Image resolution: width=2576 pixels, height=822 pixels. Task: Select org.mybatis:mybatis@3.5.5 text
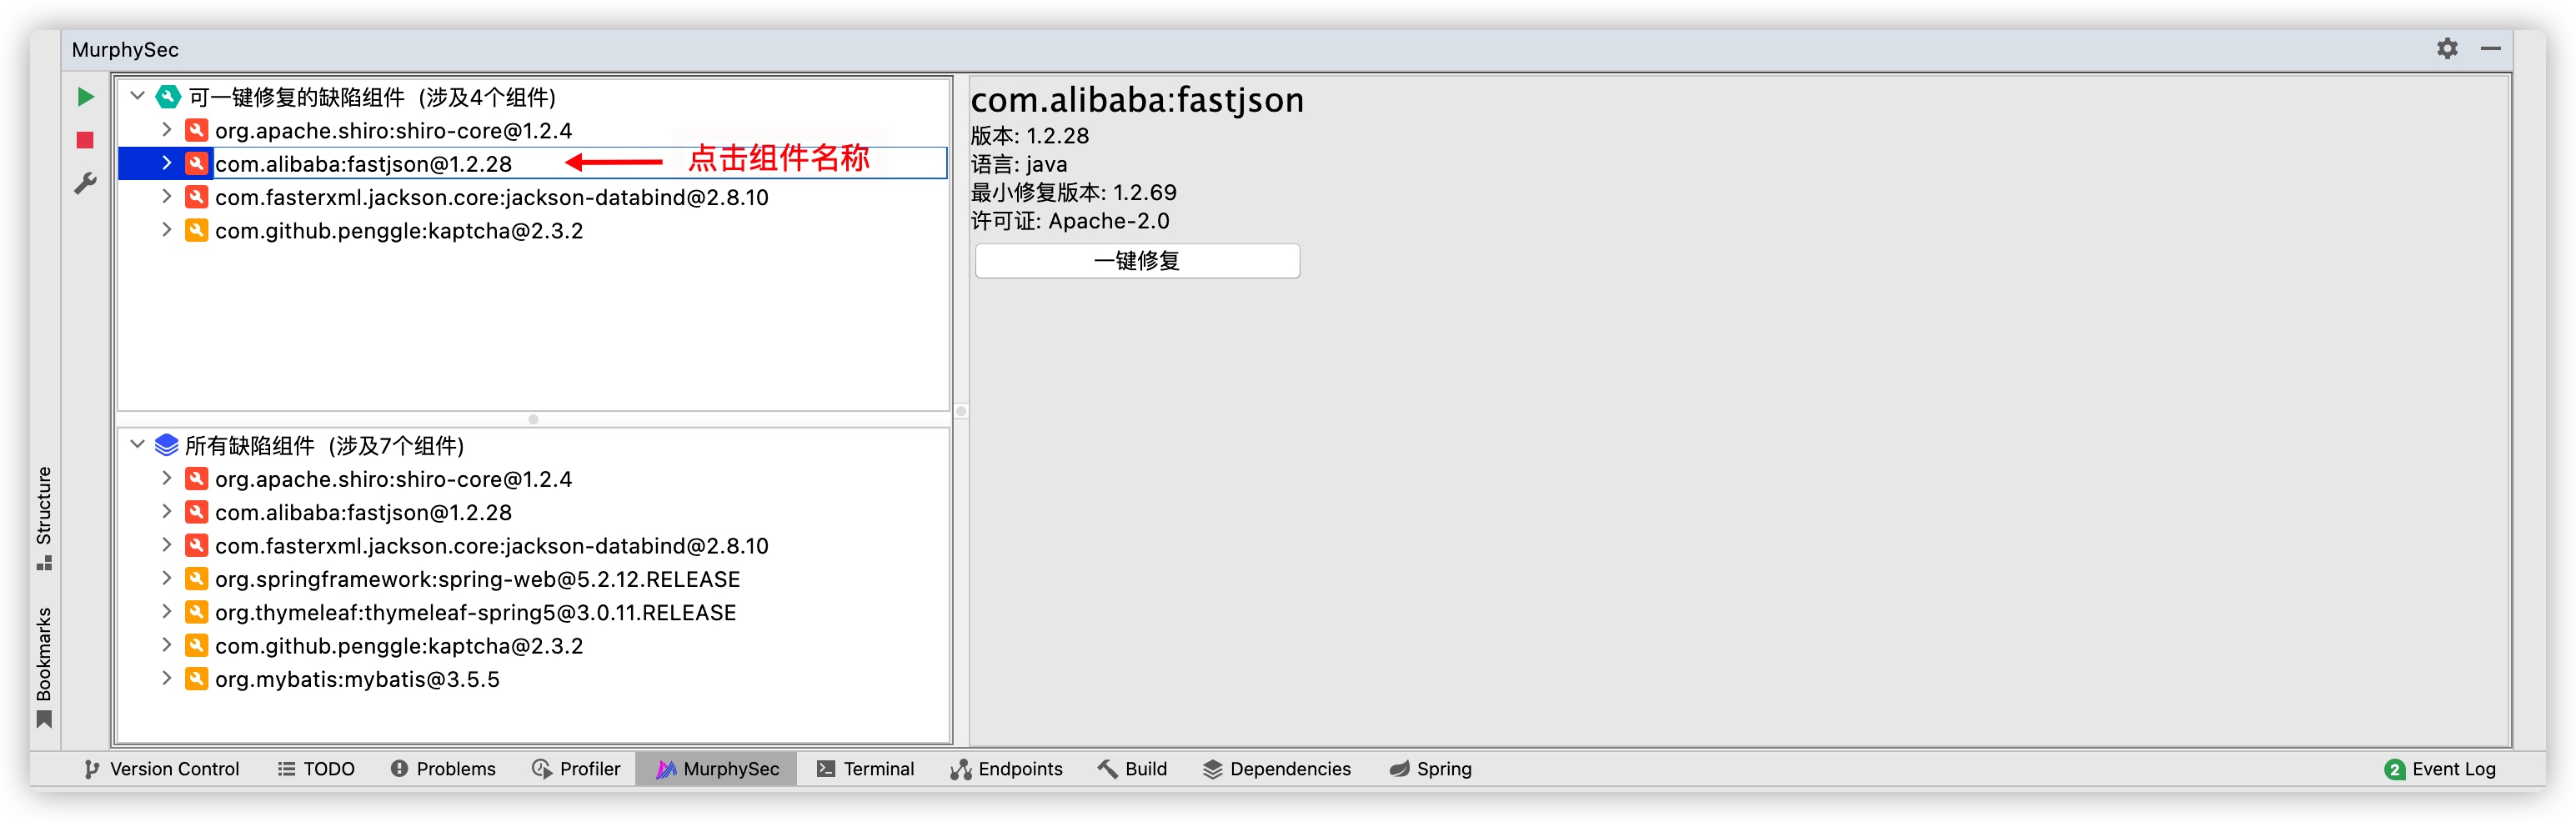pyautogui.click(x=357, y=679)
